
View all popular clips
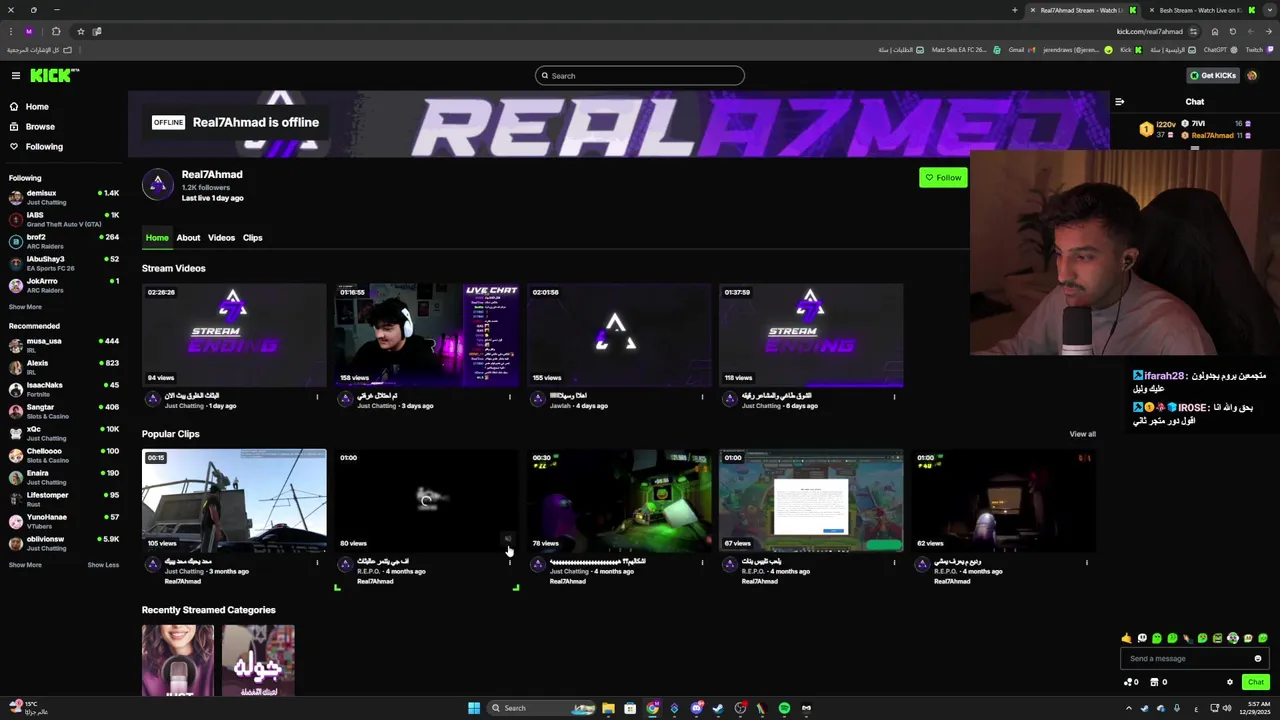(x=1082, y=434)
